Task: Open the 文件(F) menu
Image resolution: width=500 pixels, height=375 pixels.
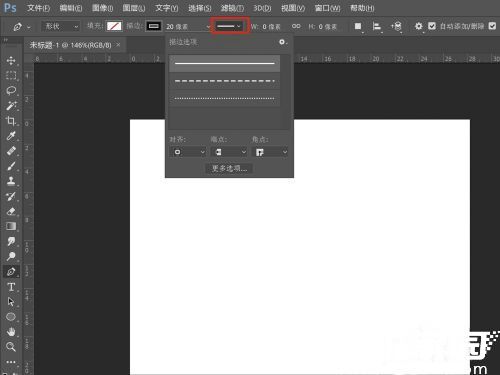Action: 38,8
